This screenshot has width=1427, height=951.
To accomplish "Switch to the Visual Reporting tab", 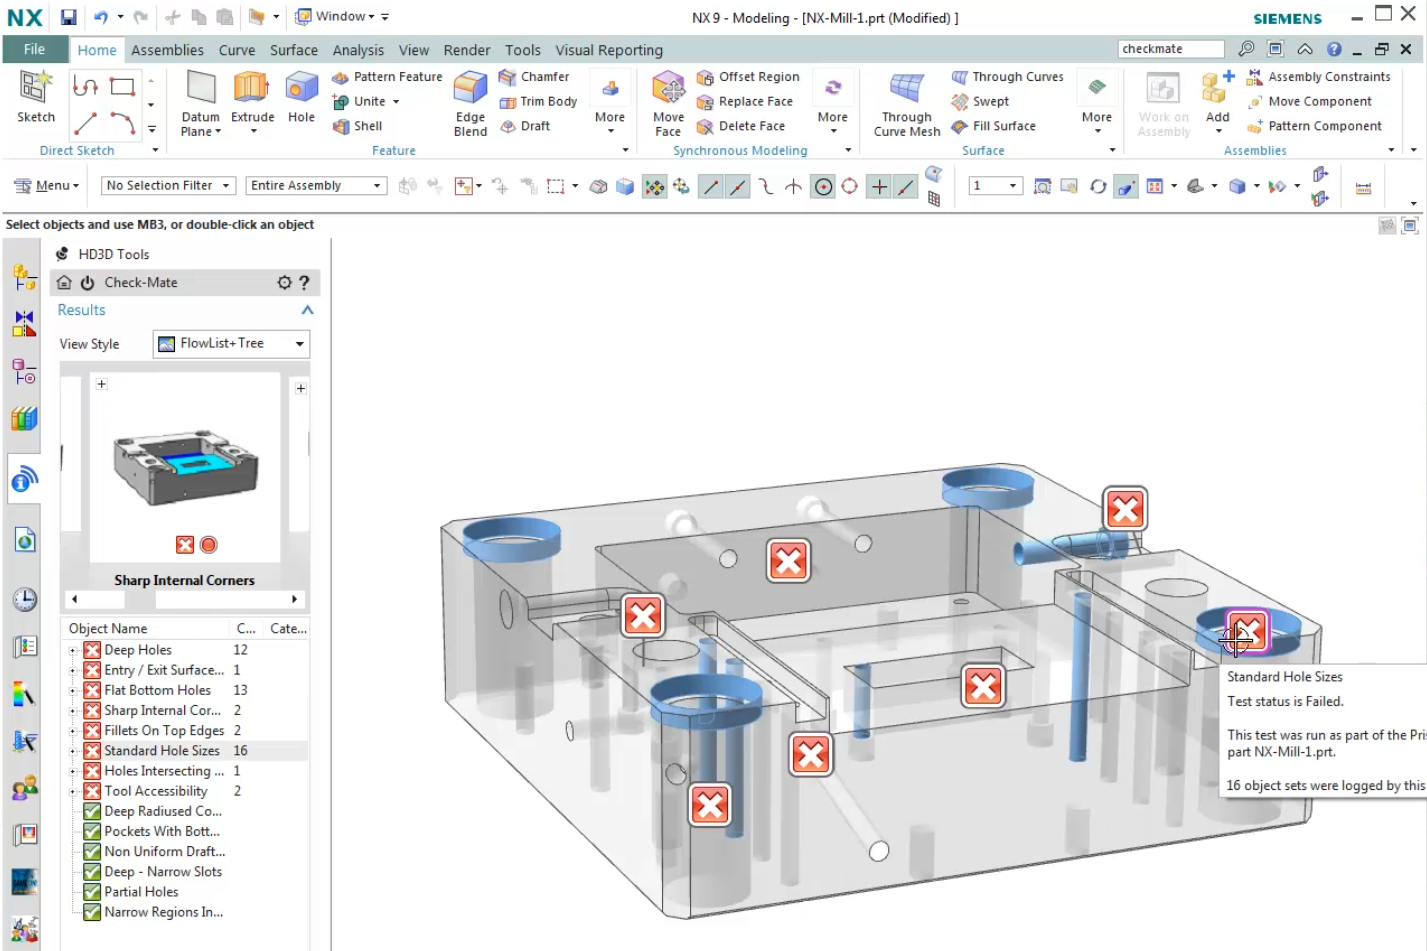I will click(x=609, y=50).
